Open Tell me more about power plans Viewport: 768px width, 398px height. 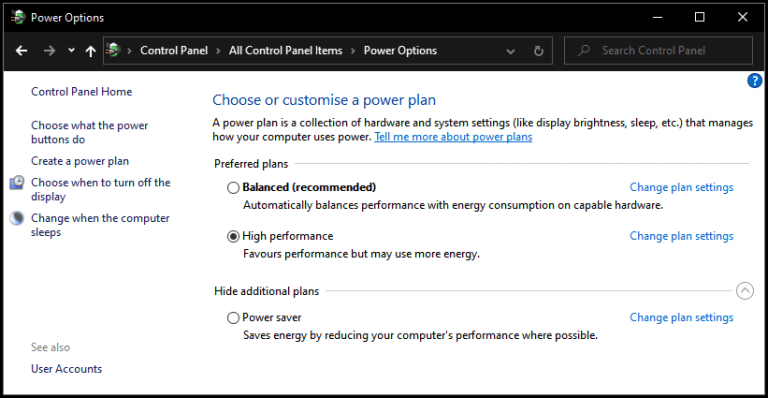[x=453, y=137]
